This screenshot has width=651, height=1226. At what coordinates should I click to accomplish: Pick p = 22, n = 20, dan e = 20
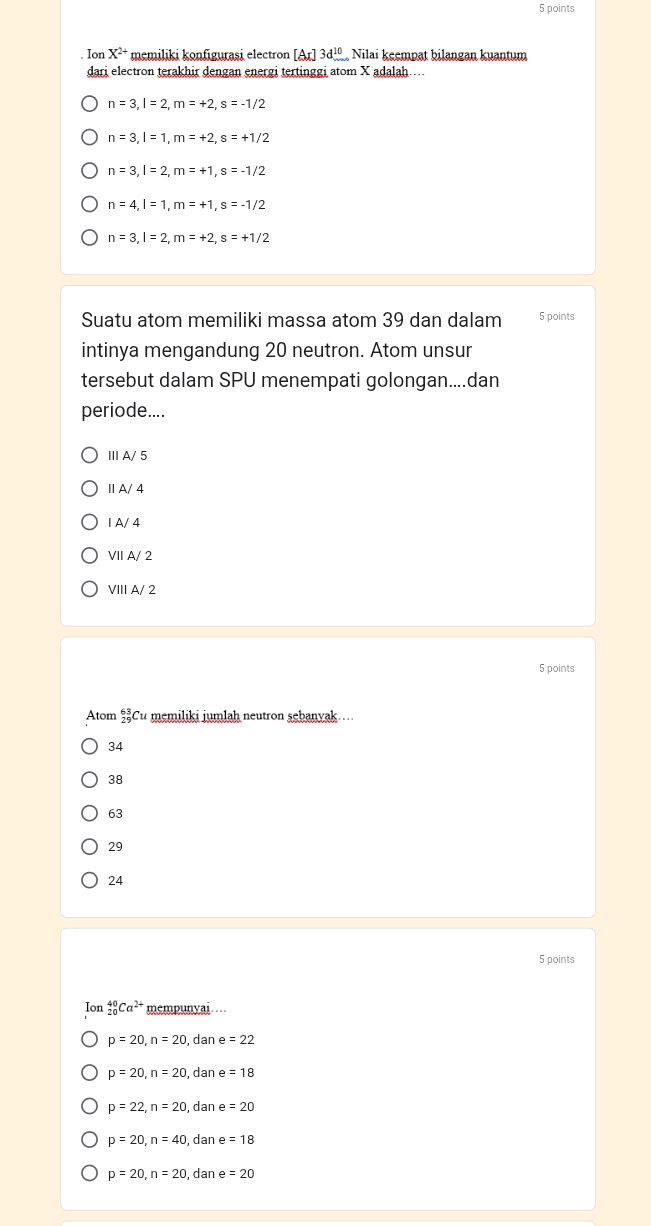(x=89, y=1106)
